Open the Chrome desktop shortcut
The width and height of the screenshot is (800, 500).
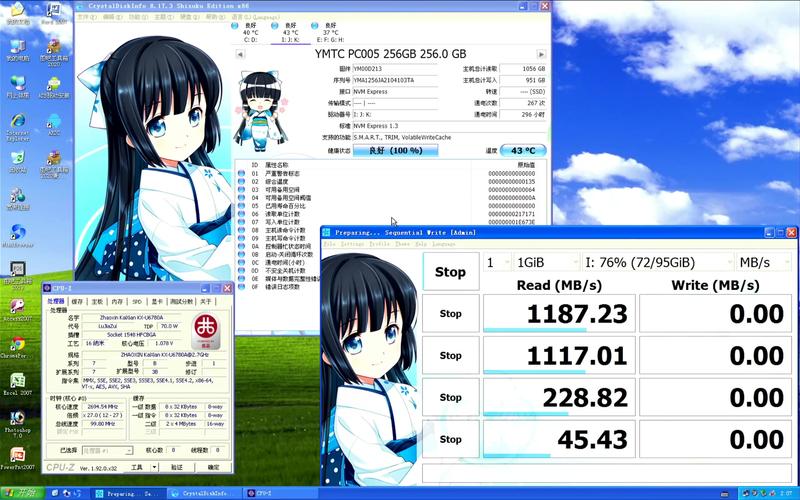[17, 345]
